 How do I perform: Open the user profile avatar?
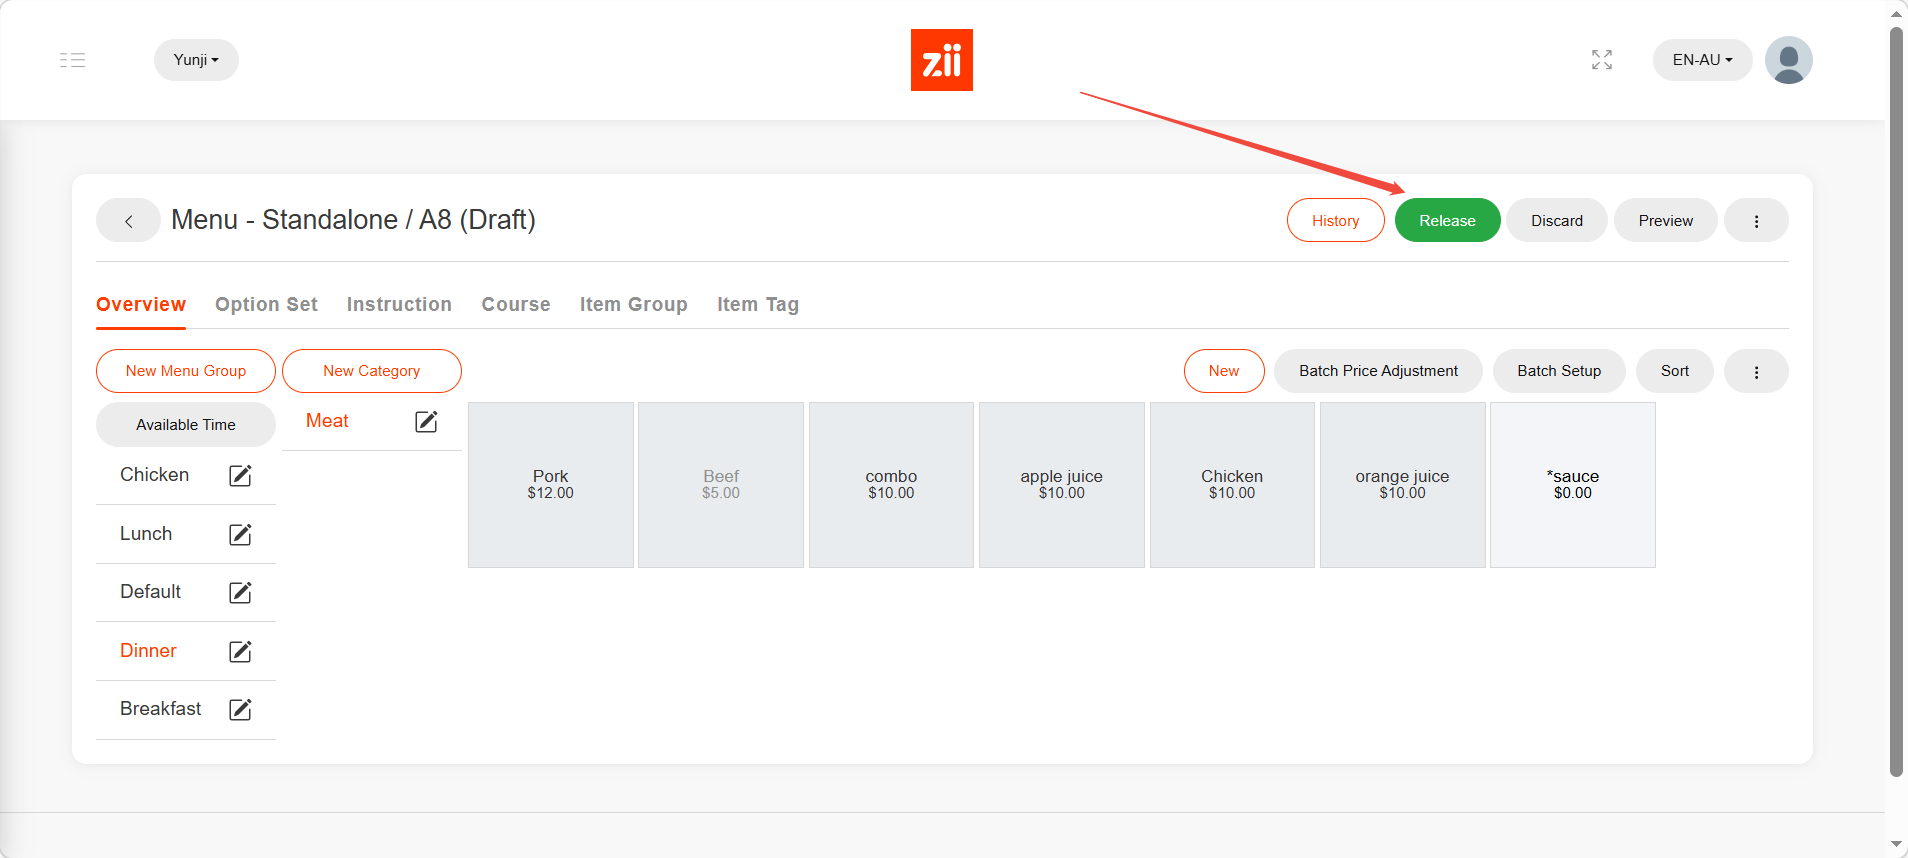(x=1788, y=60)
